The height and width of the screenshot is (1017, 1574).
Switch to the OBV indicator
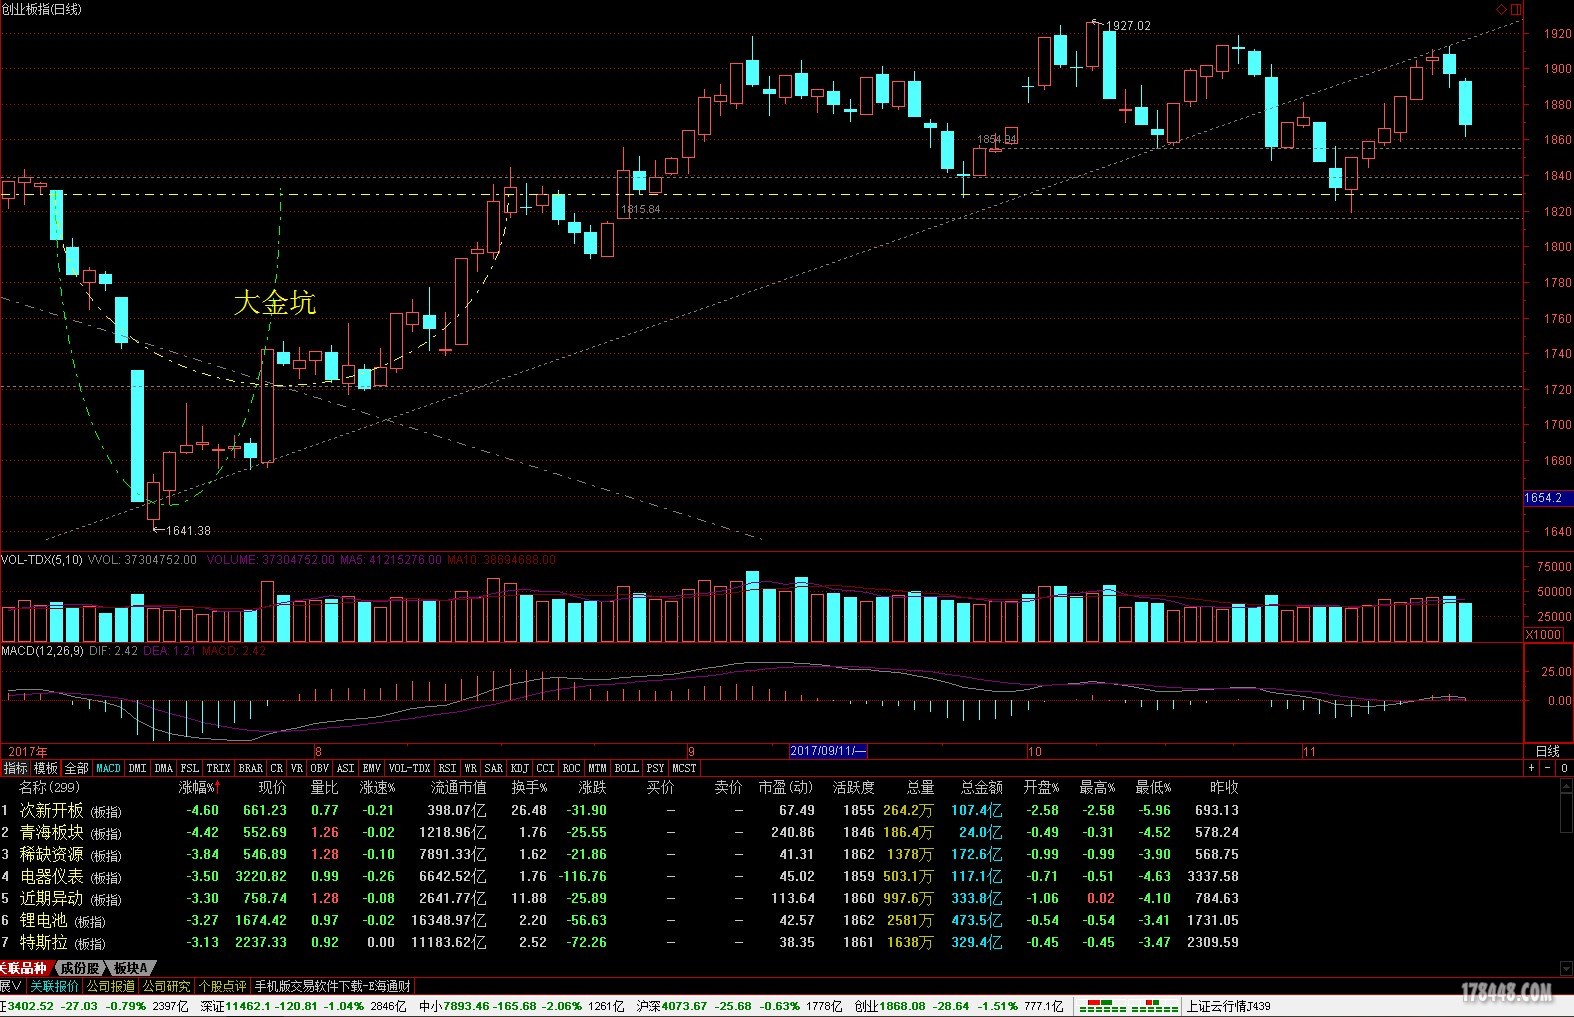click(x=319, y=768)
